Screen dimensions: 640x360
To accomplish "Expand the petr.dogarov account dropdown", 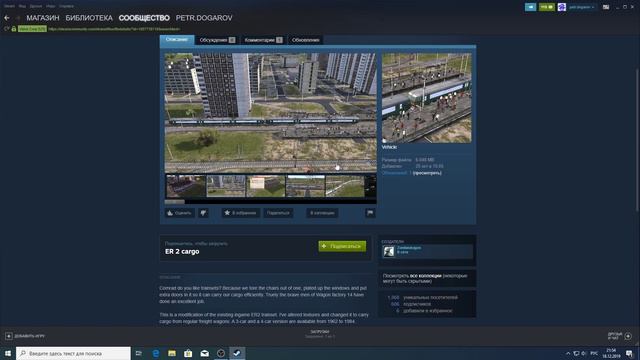I will tap(582, 7).
